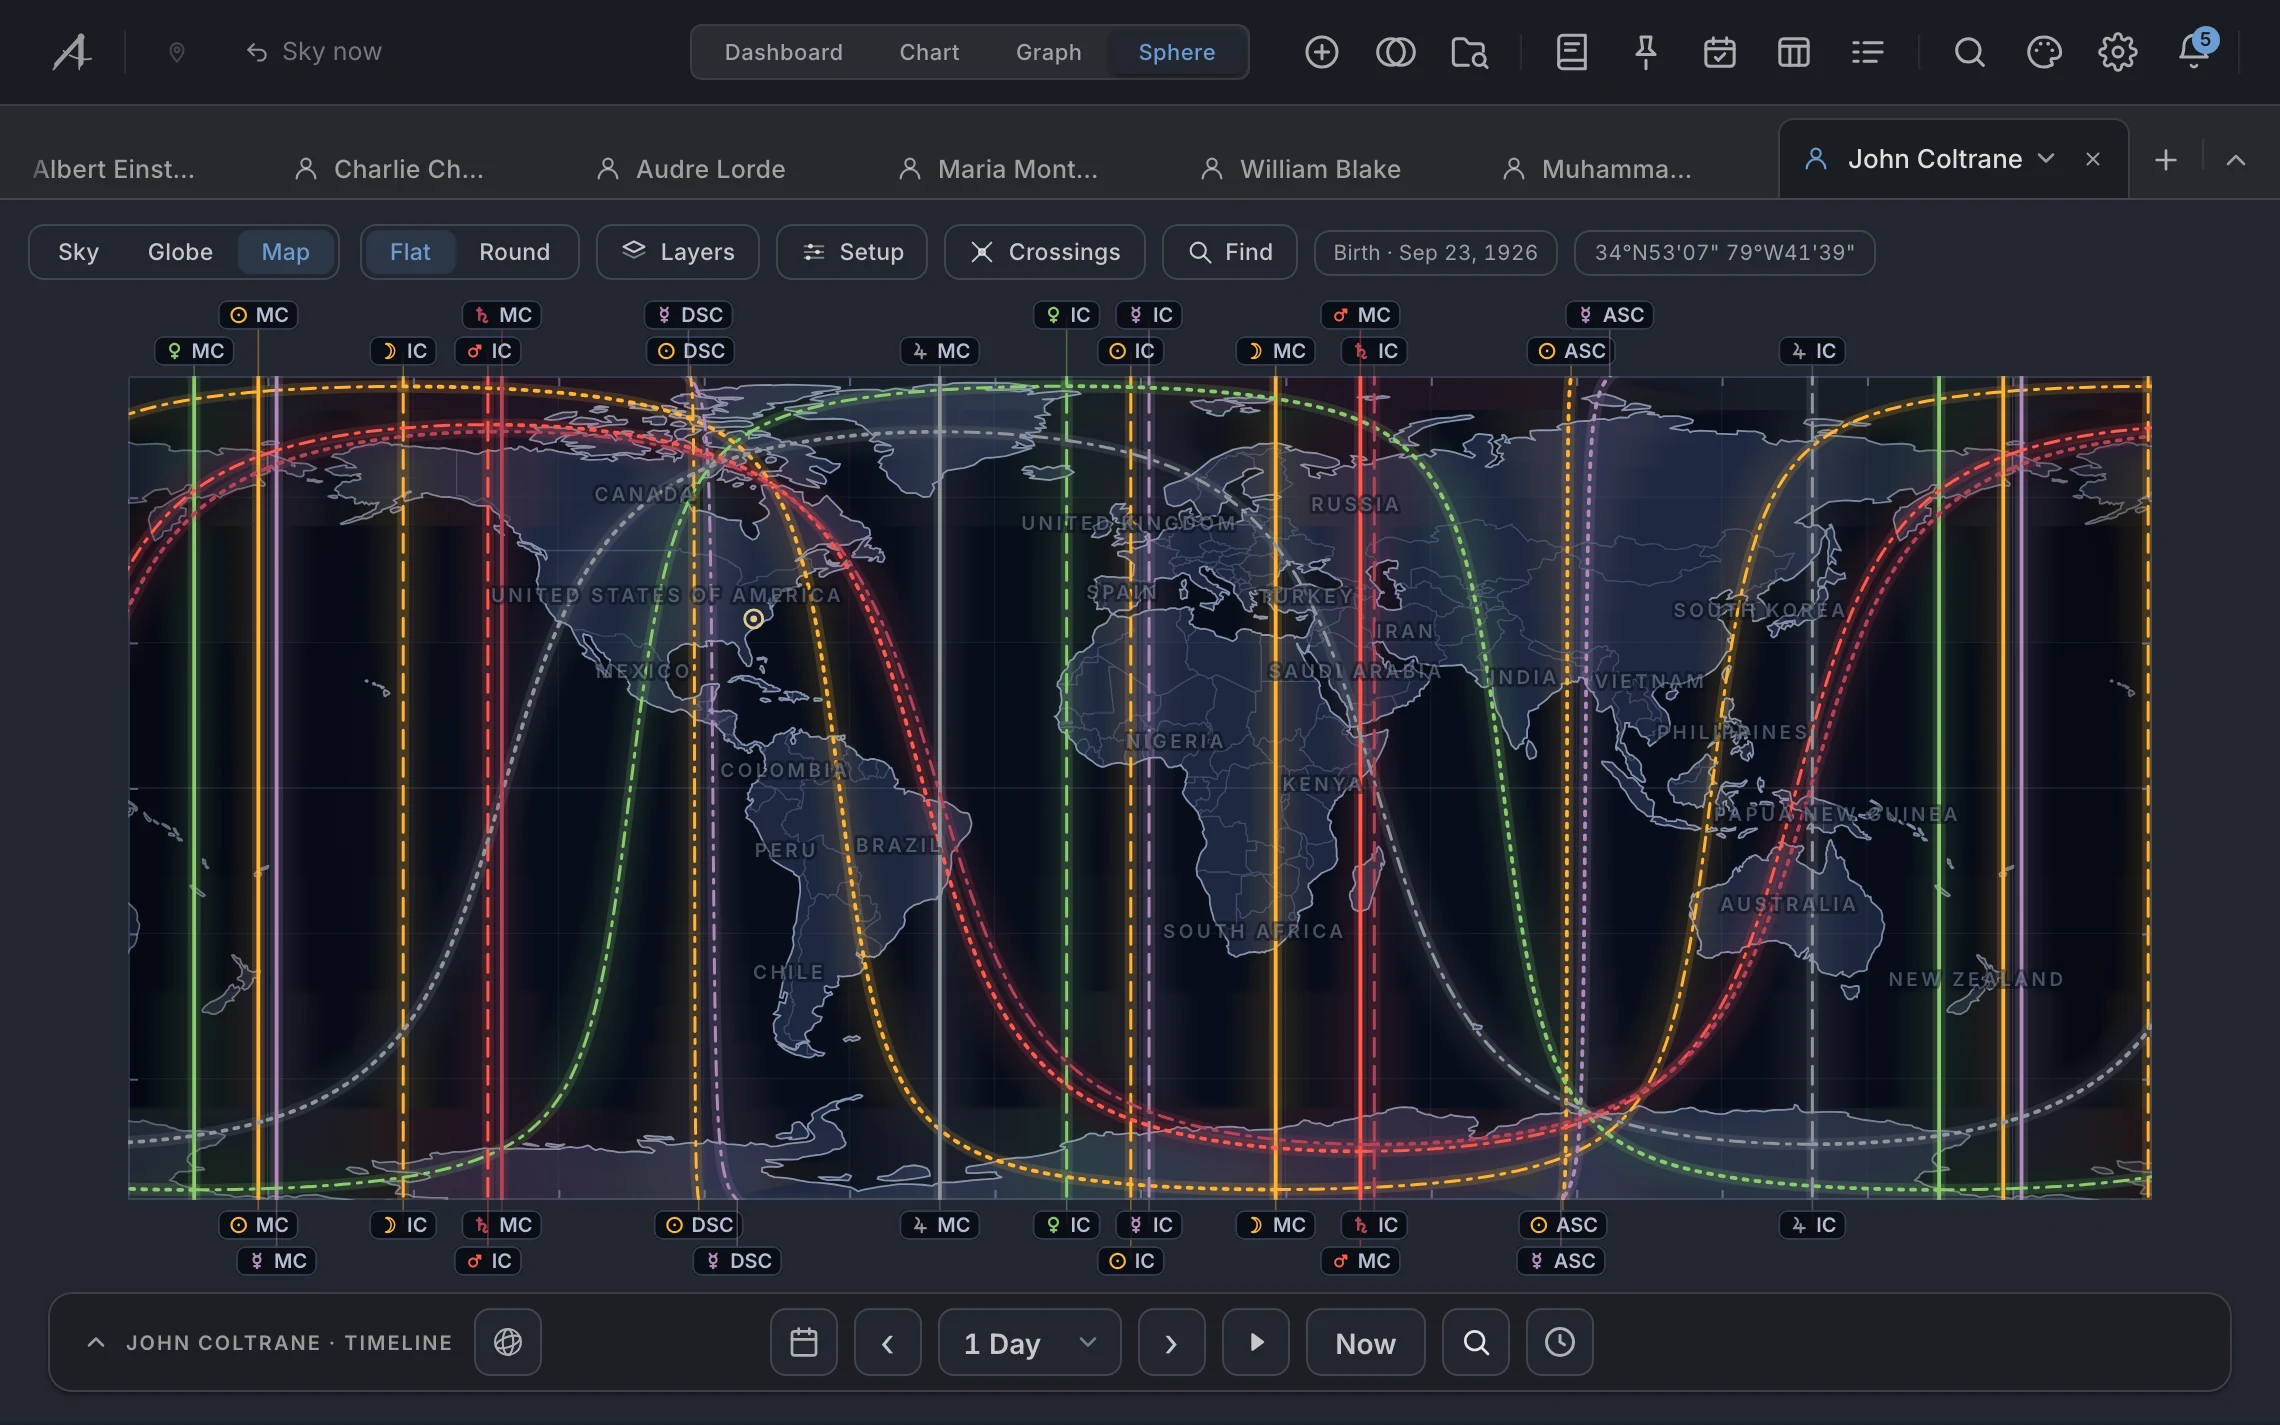Open the Setup options
2280x1425 pixels.
coord(852,252)
